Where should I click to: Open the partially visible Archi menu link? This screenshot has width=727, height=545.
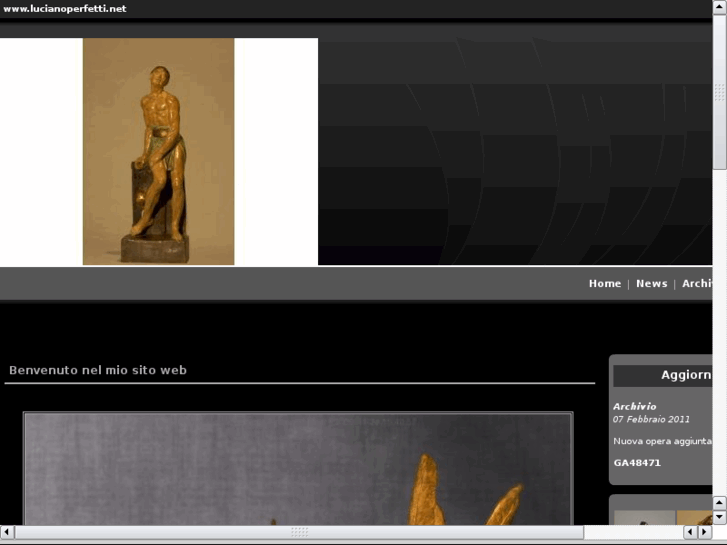coord(697,283)
